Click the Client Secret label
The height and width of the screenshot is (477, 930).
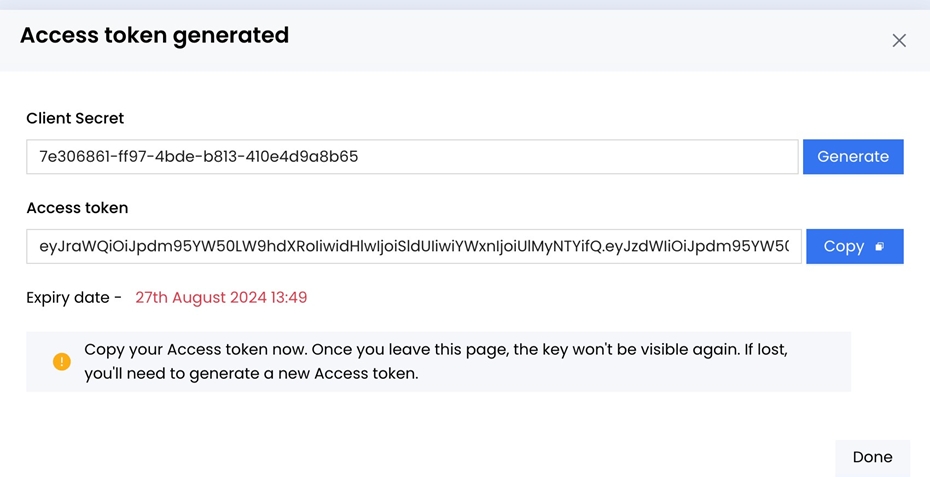click(75, 118)
